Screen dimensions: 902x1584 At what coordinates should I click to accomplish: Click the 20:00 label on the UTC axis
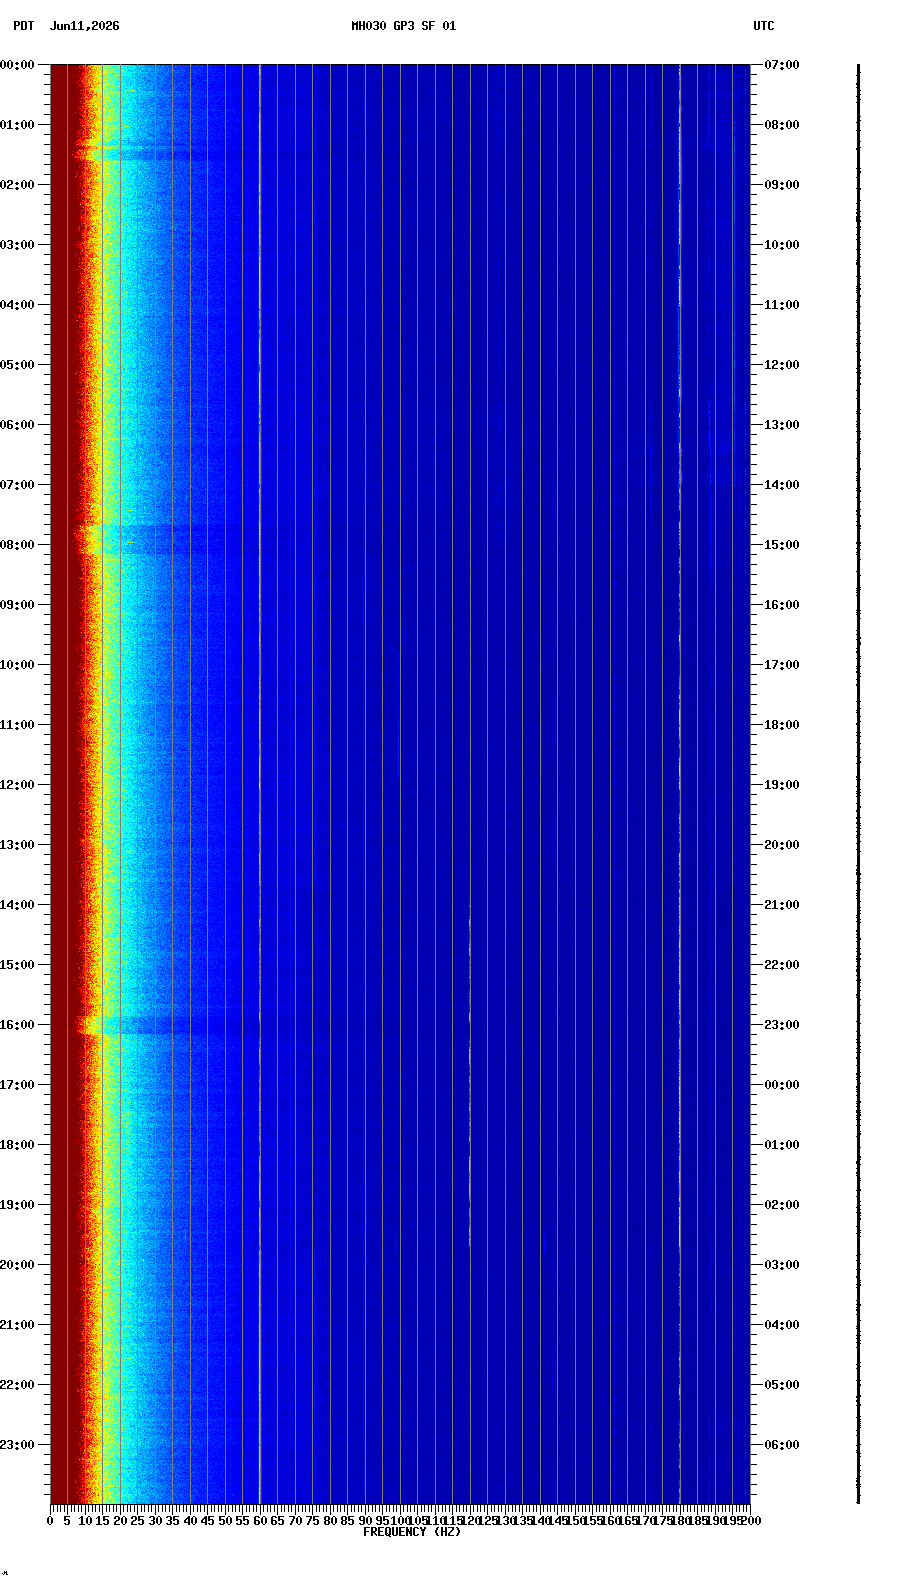[782, 845]
